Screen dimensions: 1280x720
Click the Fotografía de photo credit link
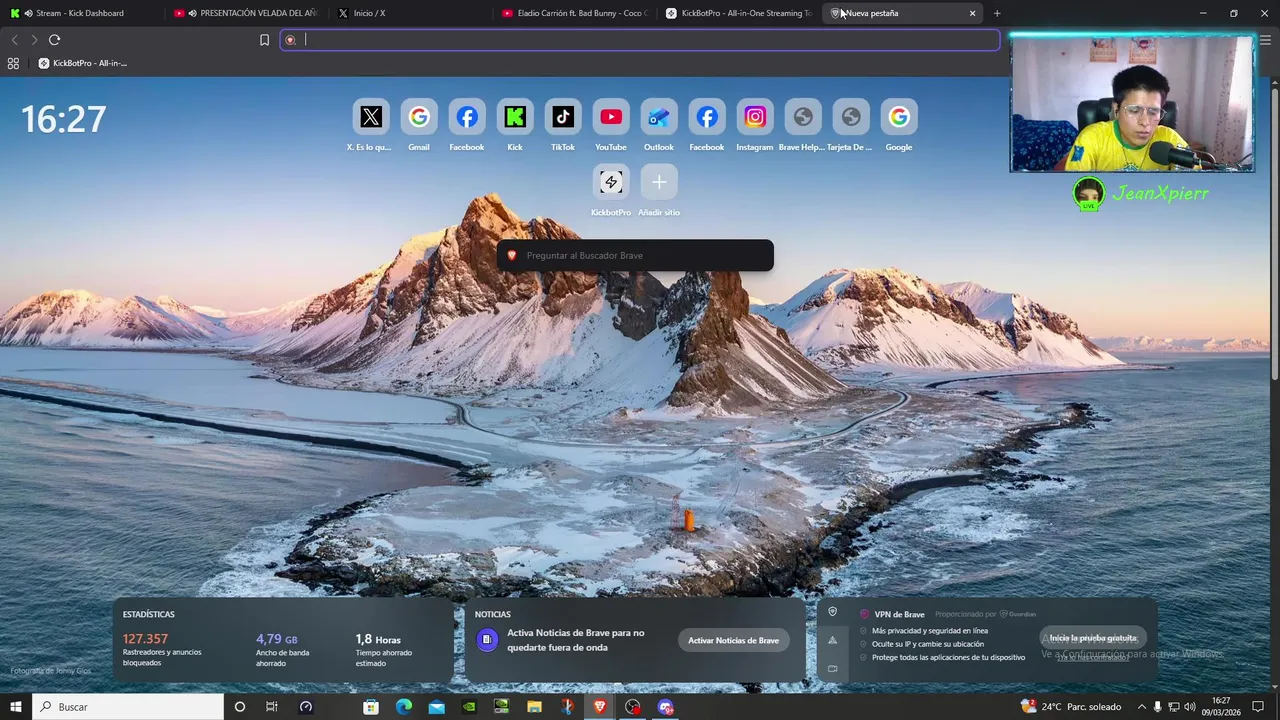51,671
